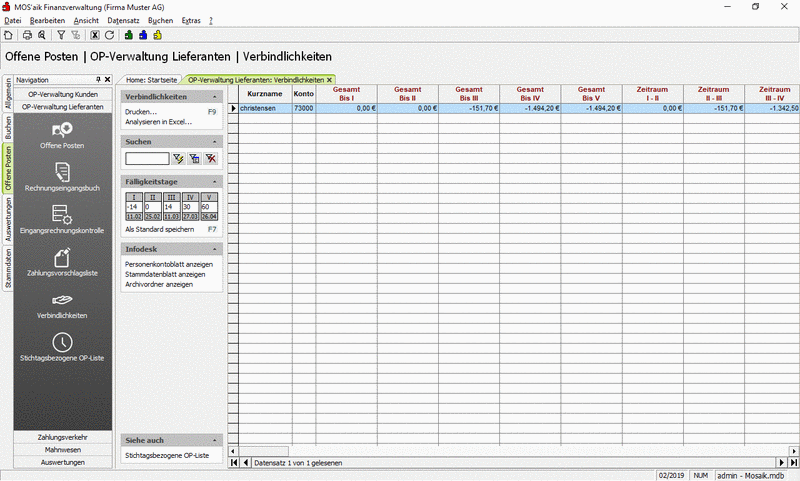Screen dimensions: 800x481
Task: Remove search filter red X icon
Action: click(x=211, y=159)
